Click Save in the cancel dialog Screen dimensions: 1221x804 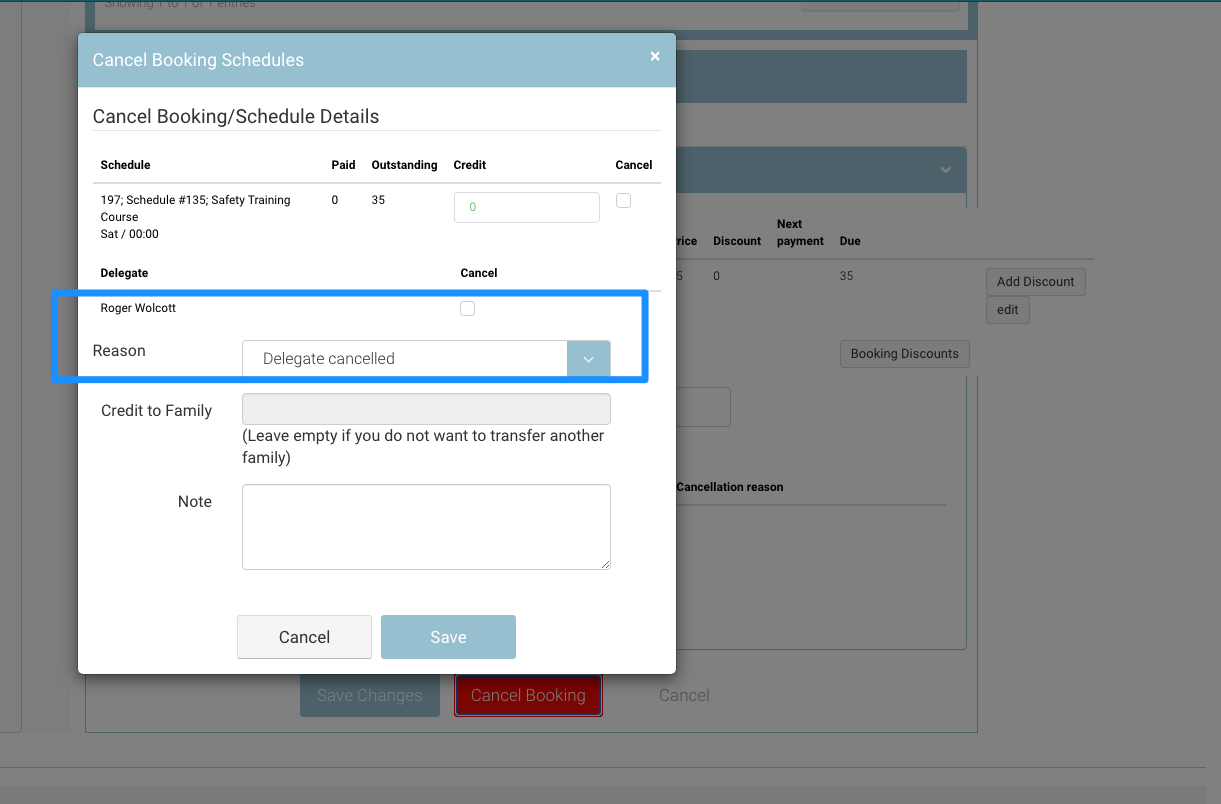(448, 637)
